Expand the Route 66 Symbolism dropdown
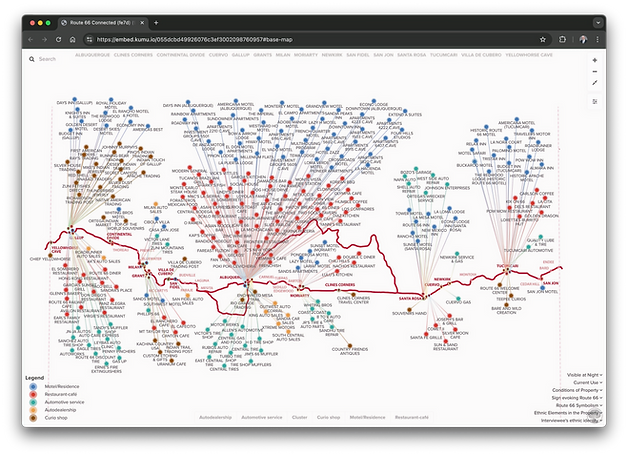The image size is (628, 455). pyautogui.click(x=579, y=405)
